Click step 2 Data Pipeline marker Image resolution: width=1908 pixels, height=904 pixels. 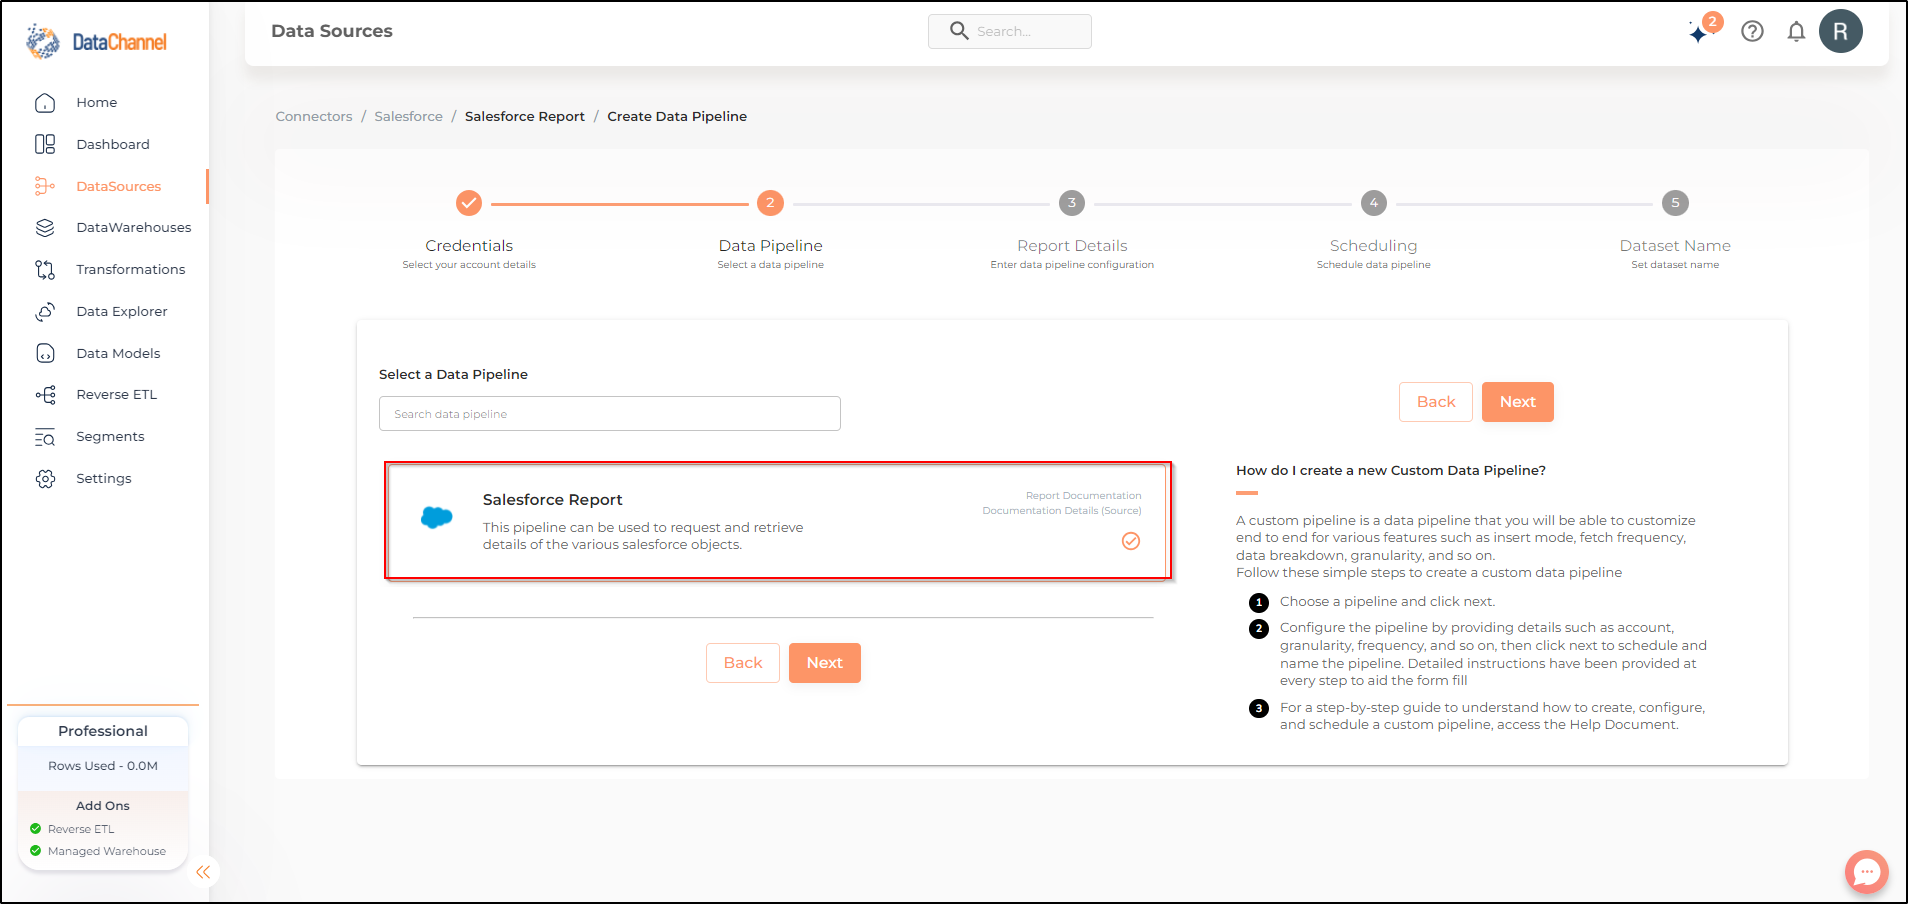click(x=770, y=203)
